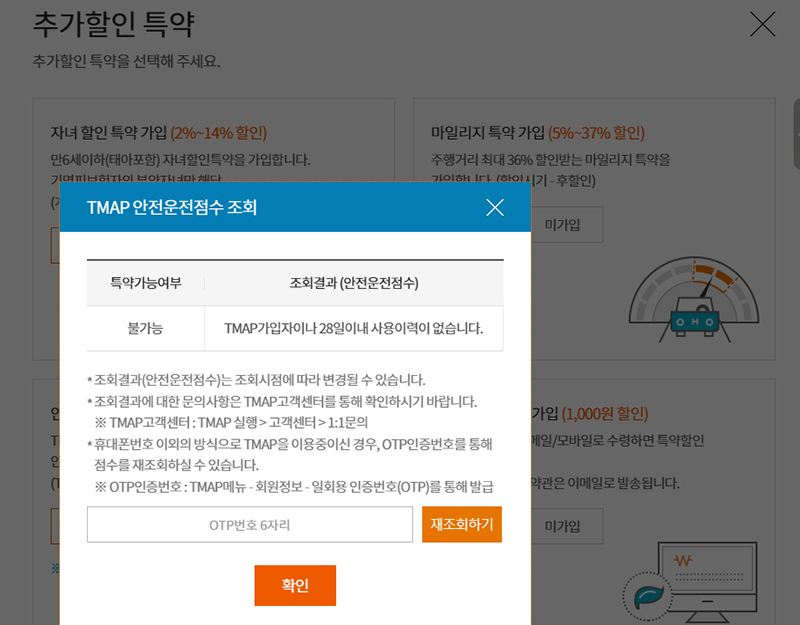Viewport: 800px width, 625px height.
Task: Close the TMAP 안전운전점수 조회 dialog
Action: point(495,208)
